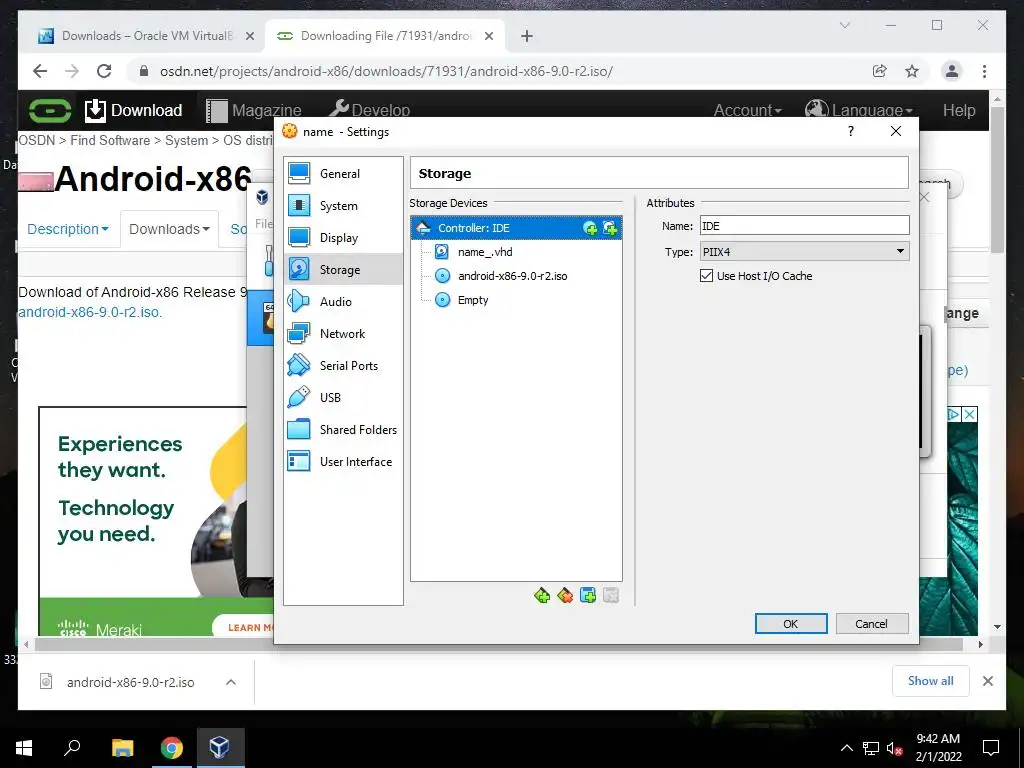1024x768 pixels.
Task: Open Chrome profile avatar menu
Action: pos(952,71)
